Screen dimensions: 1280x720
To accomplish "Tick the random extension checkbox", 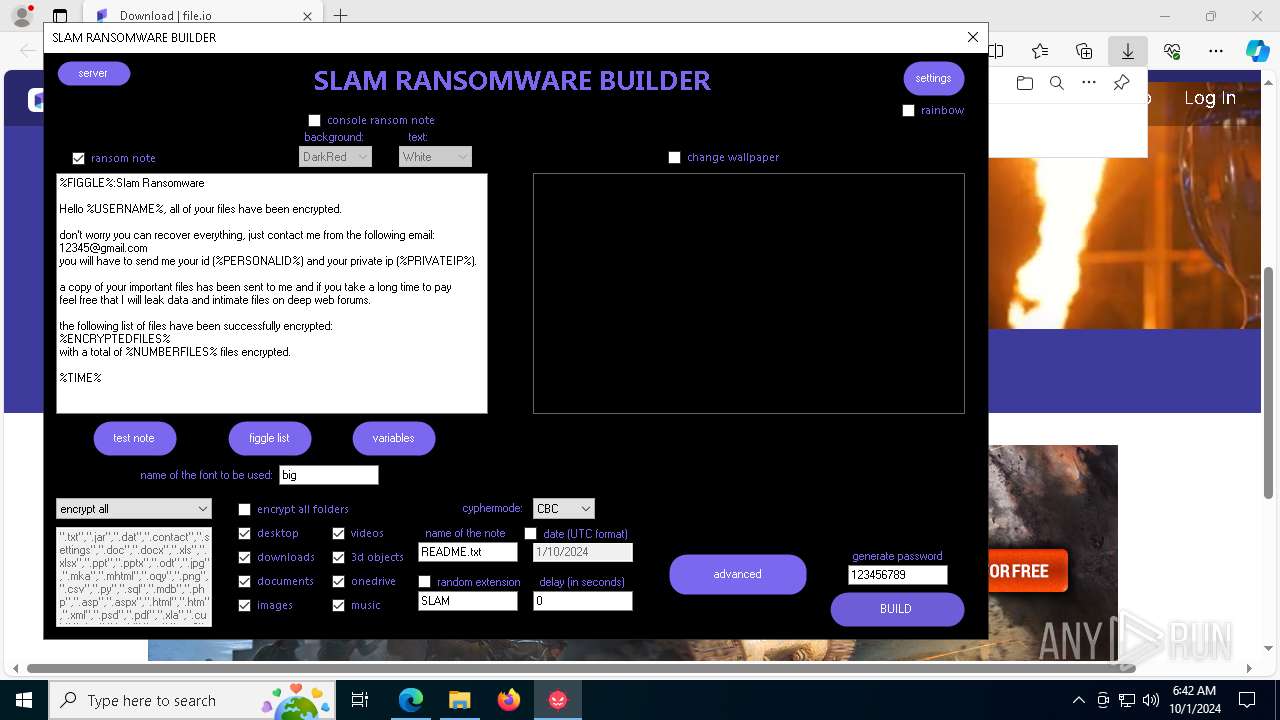I will 424,582.
